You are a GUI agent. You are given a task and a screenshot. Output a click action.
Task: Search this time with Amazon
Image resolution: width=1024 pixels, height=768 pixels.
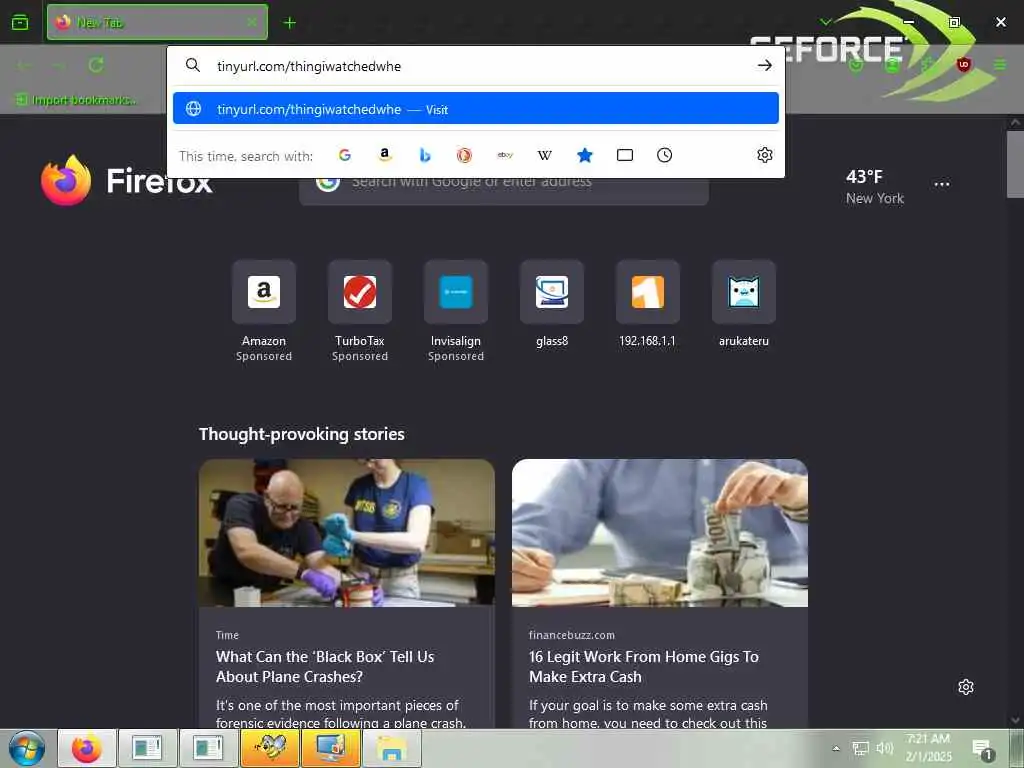click(x=385, y=155)
